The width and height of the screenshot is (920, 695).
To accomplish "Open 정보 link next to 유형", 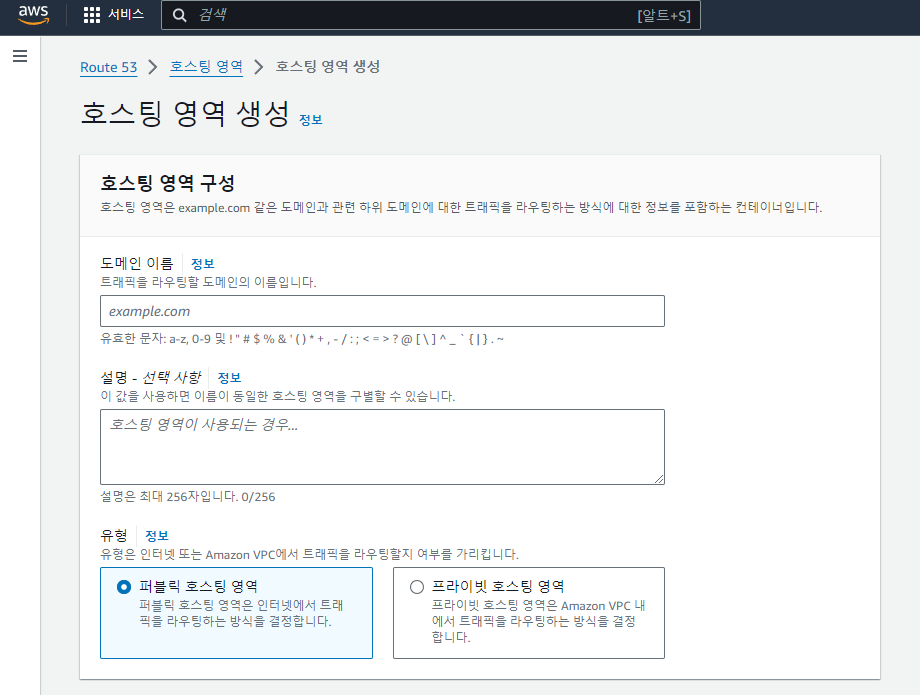I will pyautogui.click(x=157, y=535).
